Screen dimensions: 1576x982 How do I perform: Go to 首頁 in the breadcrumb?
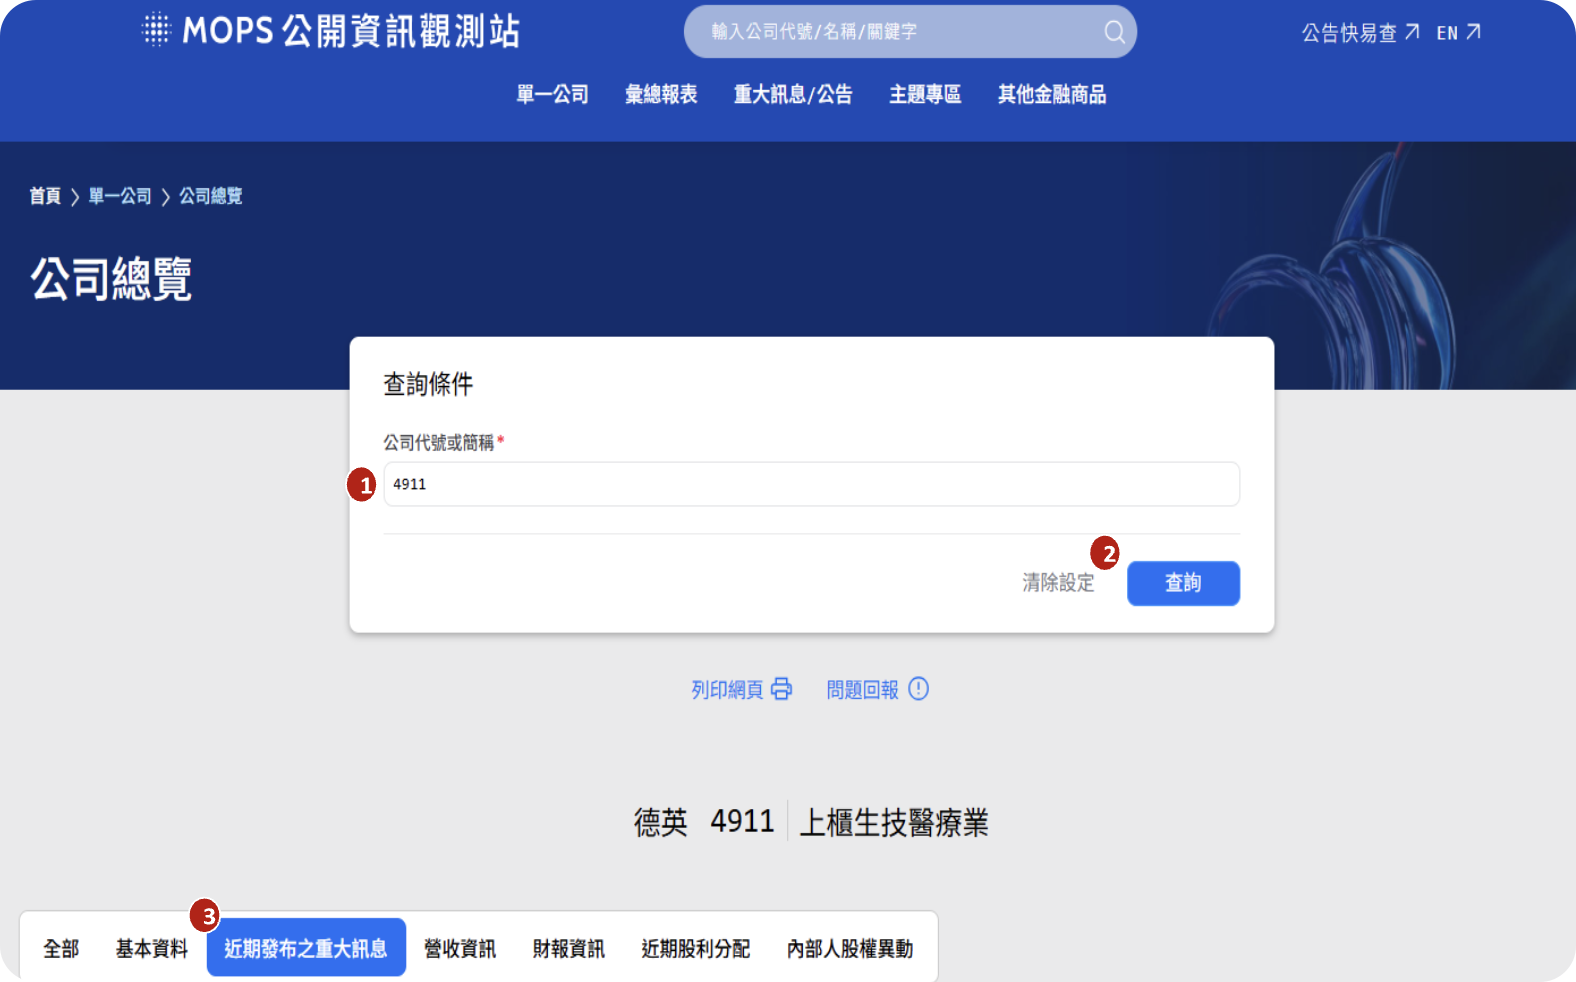click(45, 196)
